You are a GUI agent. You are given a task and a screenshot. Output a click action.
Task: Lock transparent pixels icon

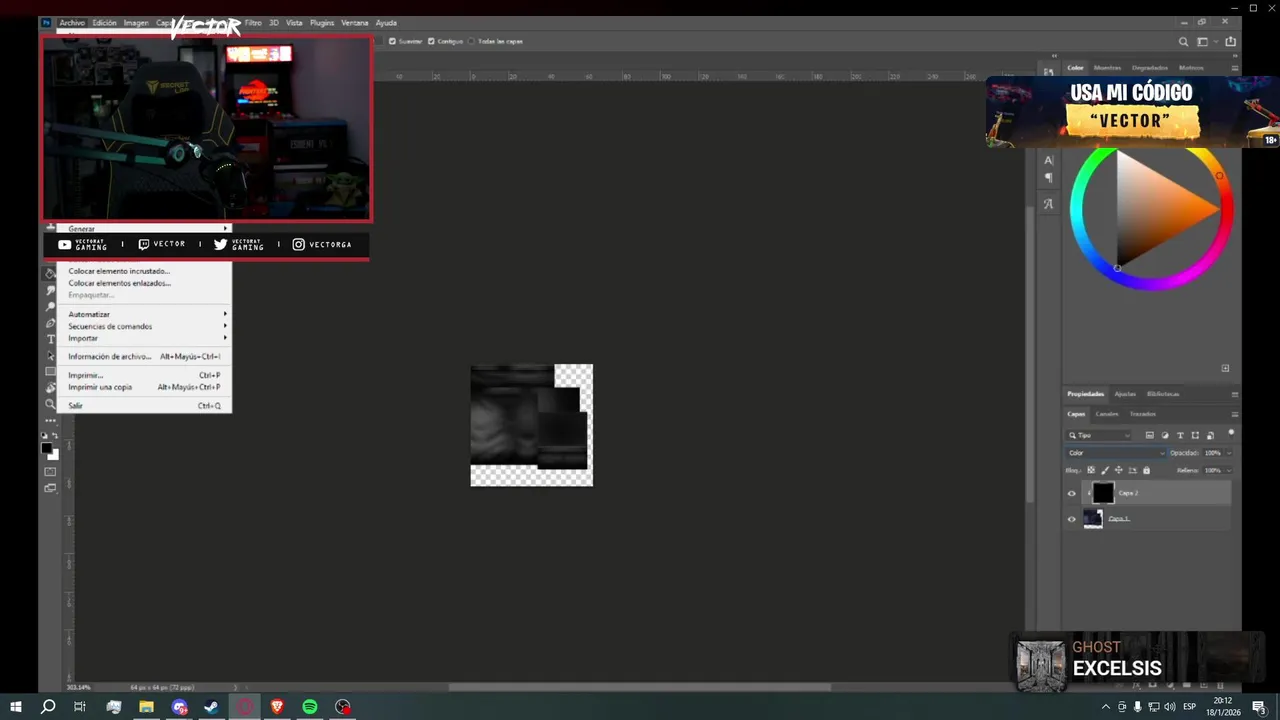point(1091,470)
